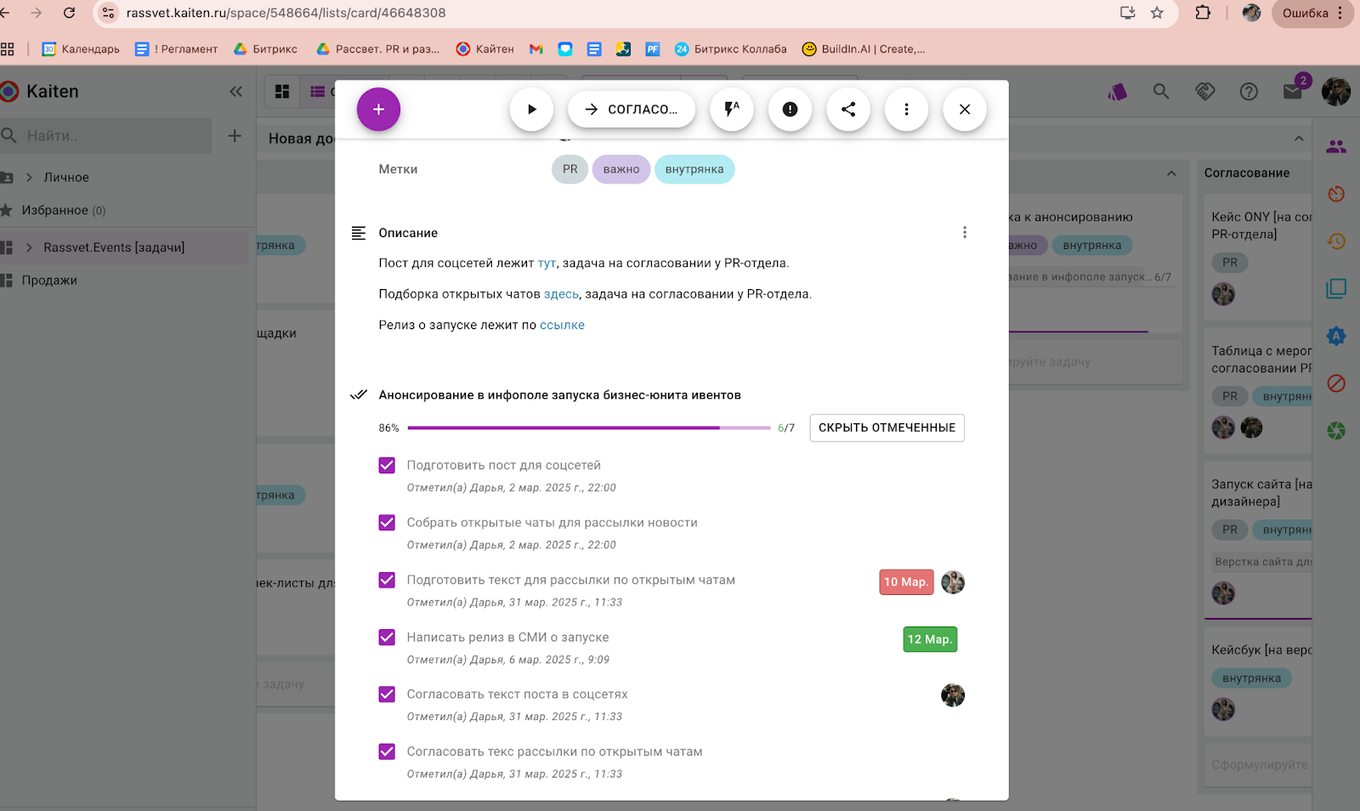Follow the 'ссылке' link in description
1360x811 pixels.
pos(562,325)
